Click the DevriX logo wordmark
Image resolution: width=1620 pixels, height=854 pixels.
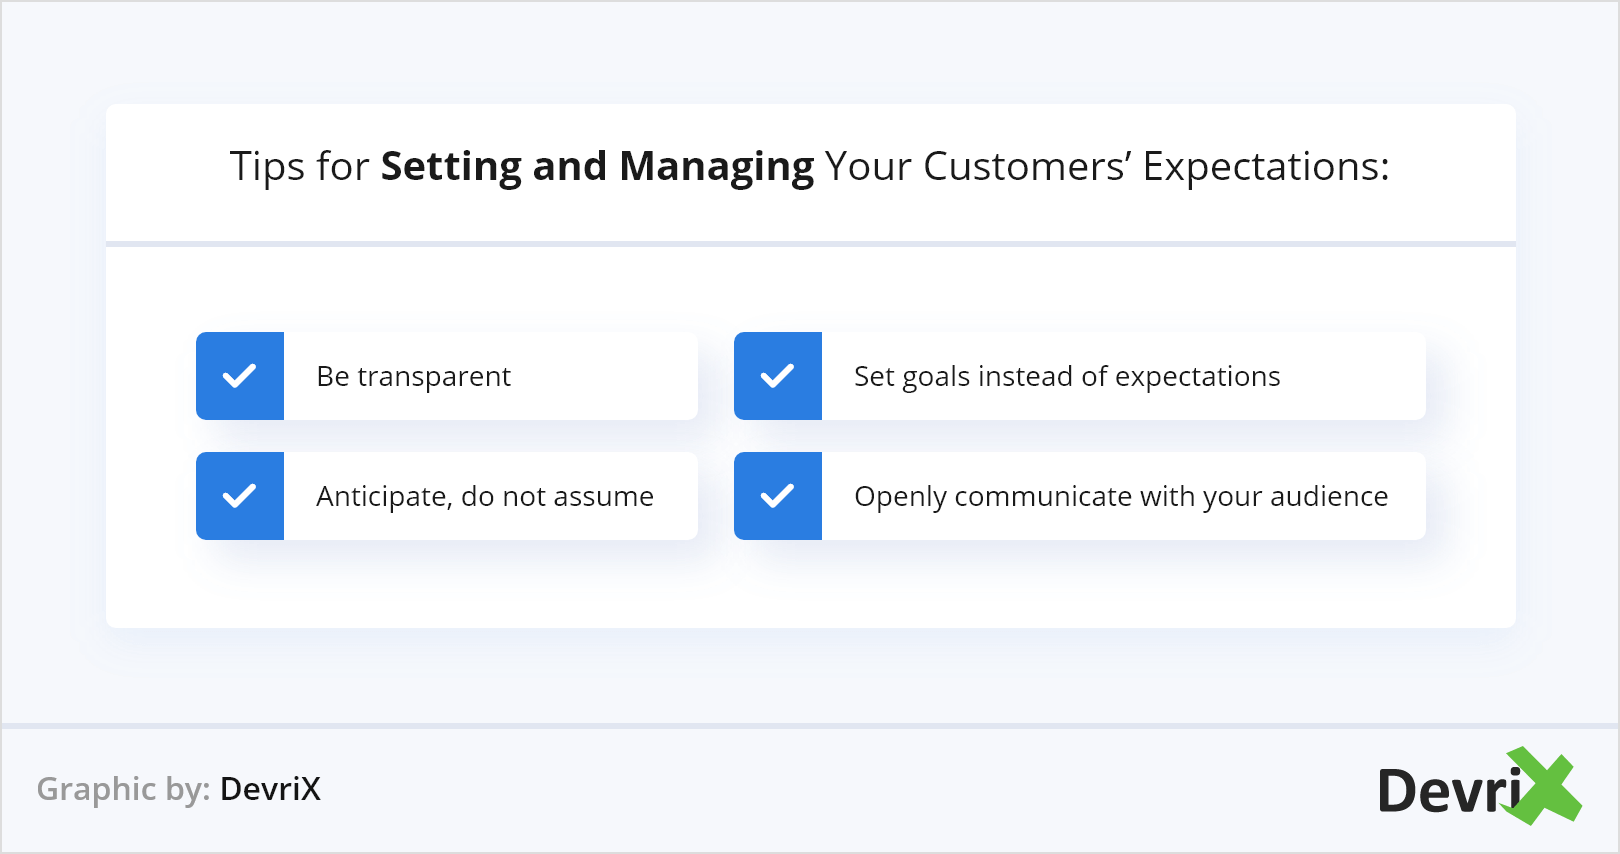(1448, 791)
